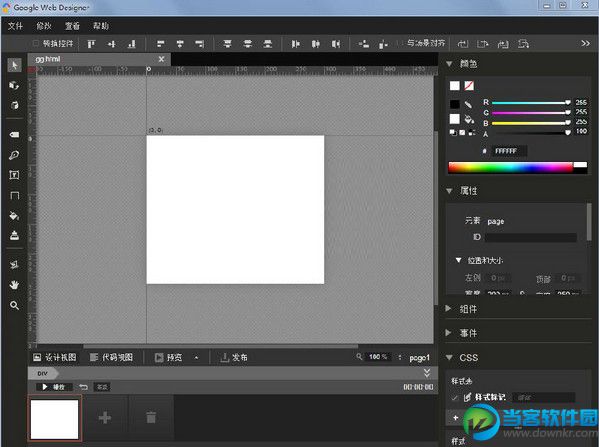Viewport: 599px width, 447px height.
Task: Toggle the 与场景对齐 checkbox
Action: tap(400, 43)
